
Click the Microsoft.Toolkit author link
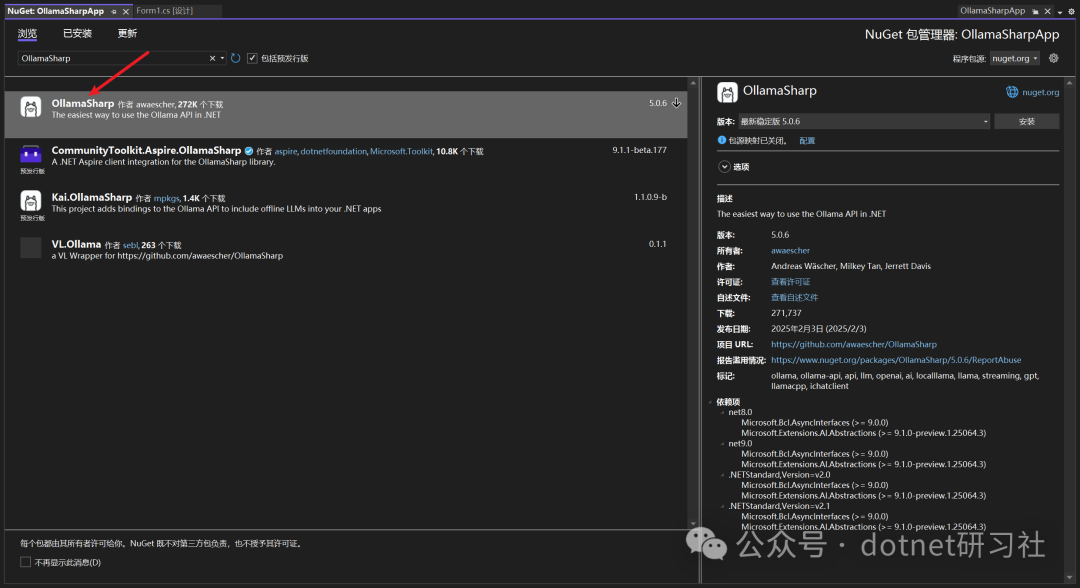pos(402,151)
